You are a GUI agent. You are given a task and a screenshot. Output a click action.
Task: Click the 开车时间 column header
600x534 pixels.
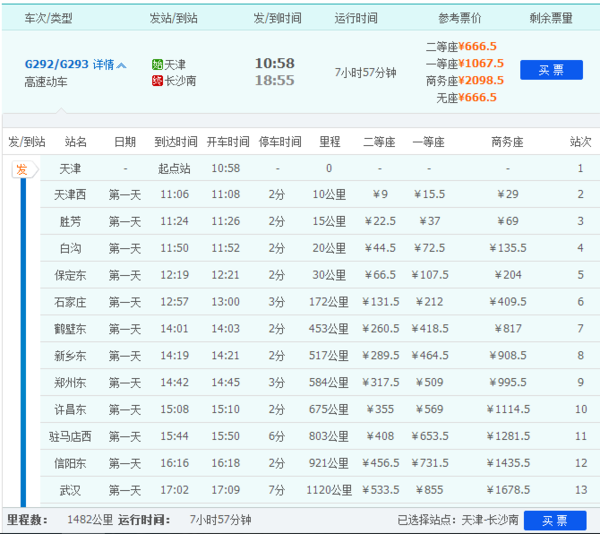(228, 142)
